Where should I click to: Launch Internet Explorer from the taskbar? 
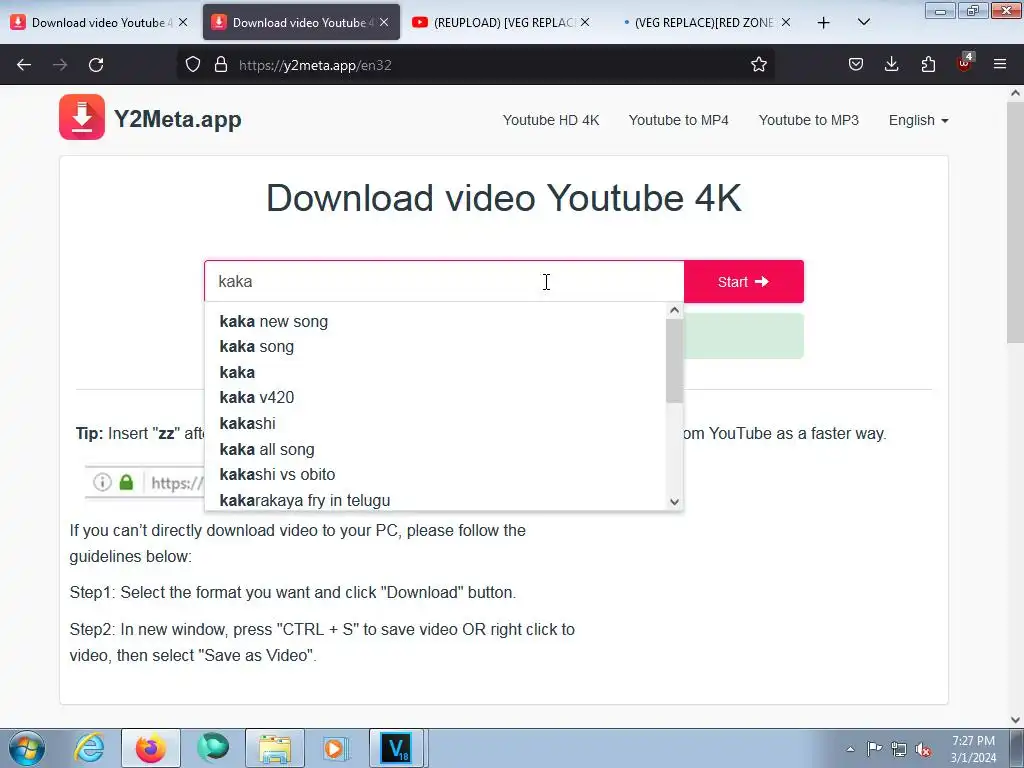89,748
